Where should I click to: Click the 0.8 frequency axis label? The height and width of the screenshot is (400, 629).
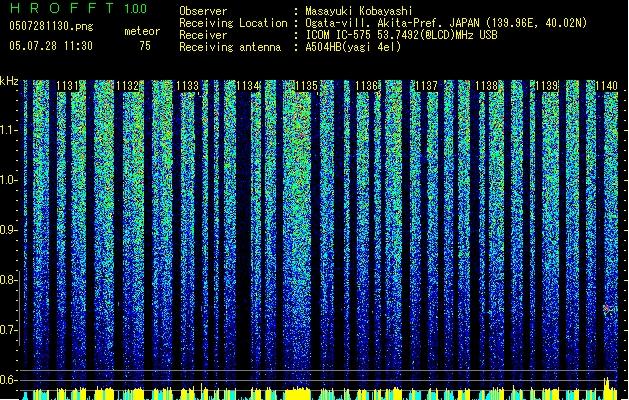click(x=8, y=280)
